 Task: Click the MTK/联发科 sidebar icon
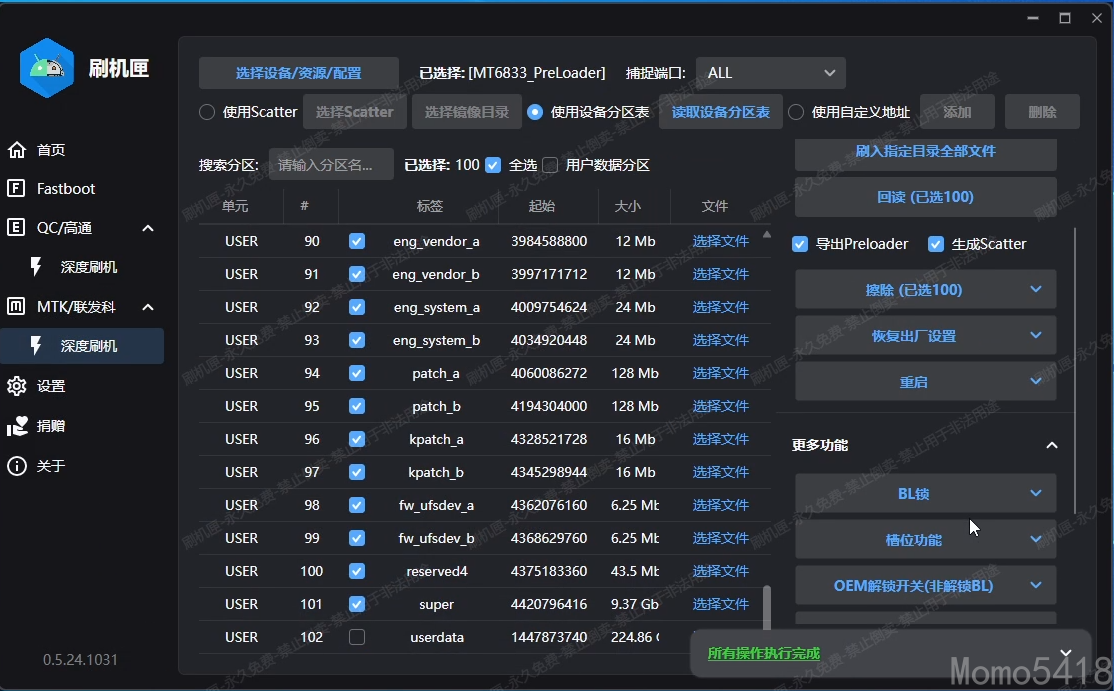click(x=17, y=307)
